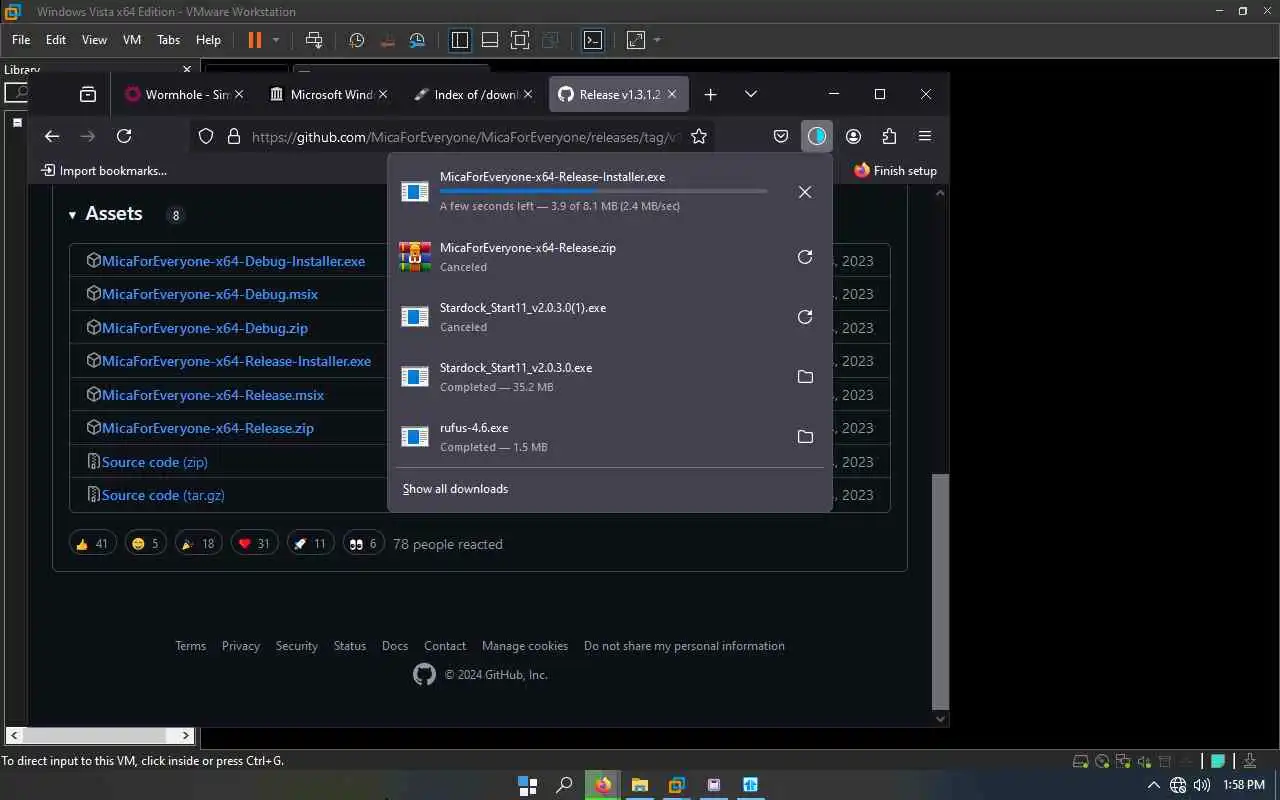Click Firefox reload page button
The width and height of the screenshot is (1280, 800).
click(124, 136)
